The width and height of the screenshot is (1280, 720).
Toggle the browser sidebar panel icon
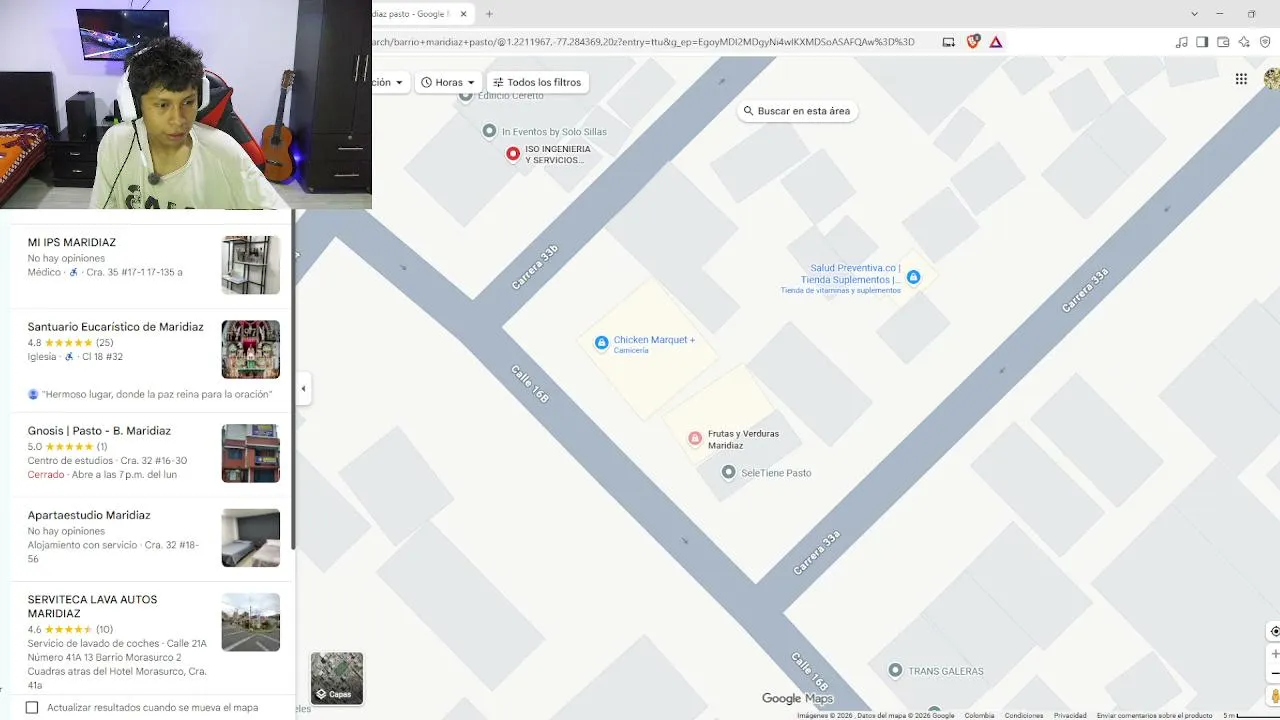(1202, 42)
